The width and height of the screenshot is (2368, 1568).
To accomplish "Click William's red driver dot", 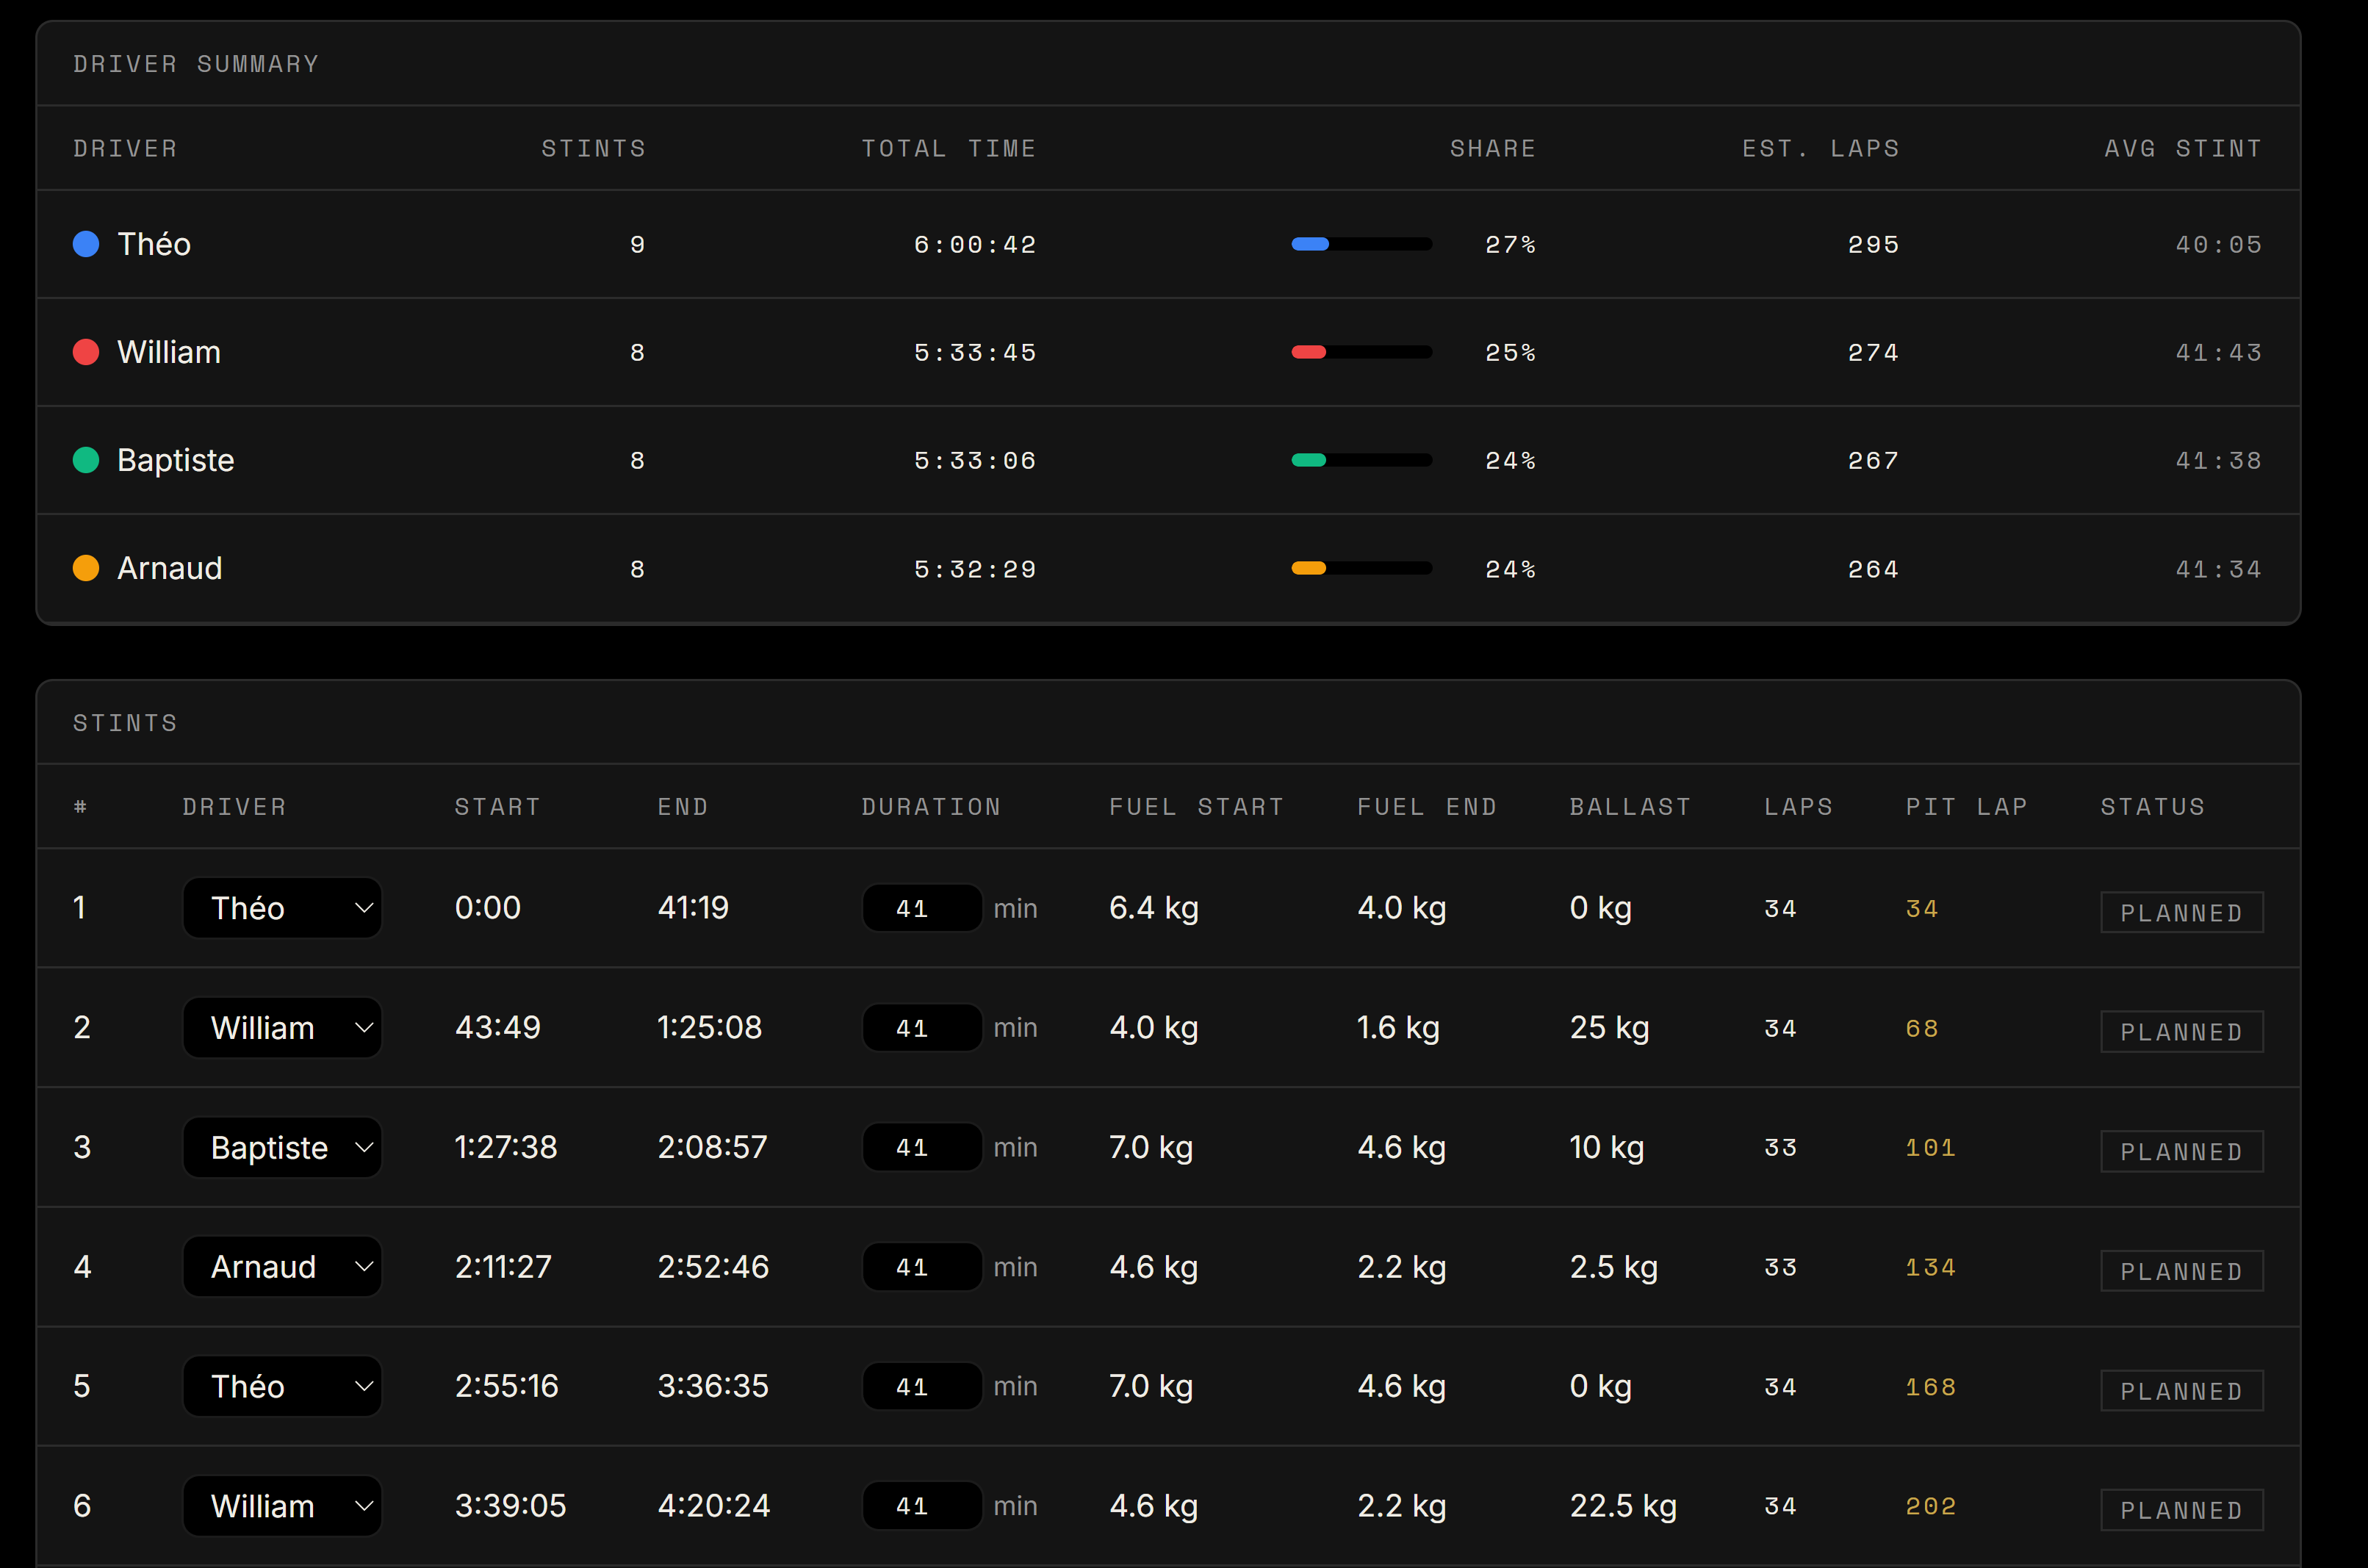I will [86, 352].
